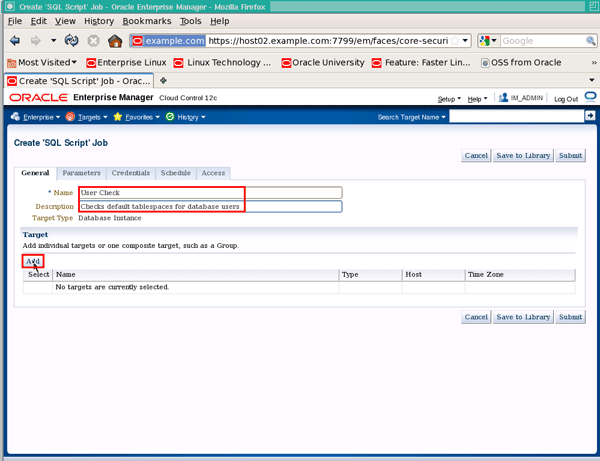
Task: Open the Setup dropdown menu
Action: (449, 99)
